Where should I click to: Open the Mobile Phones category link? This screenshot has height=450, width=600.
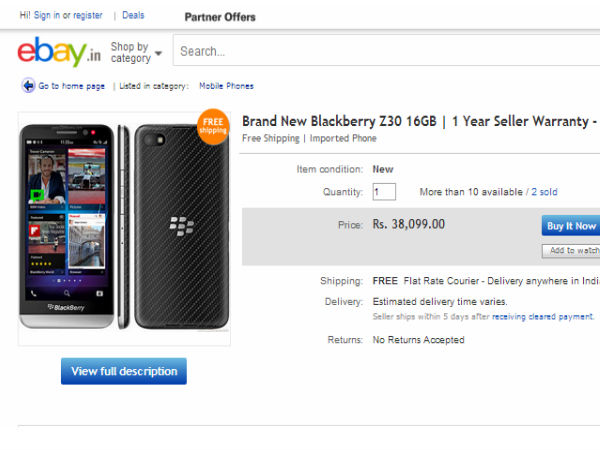[226, 86]
